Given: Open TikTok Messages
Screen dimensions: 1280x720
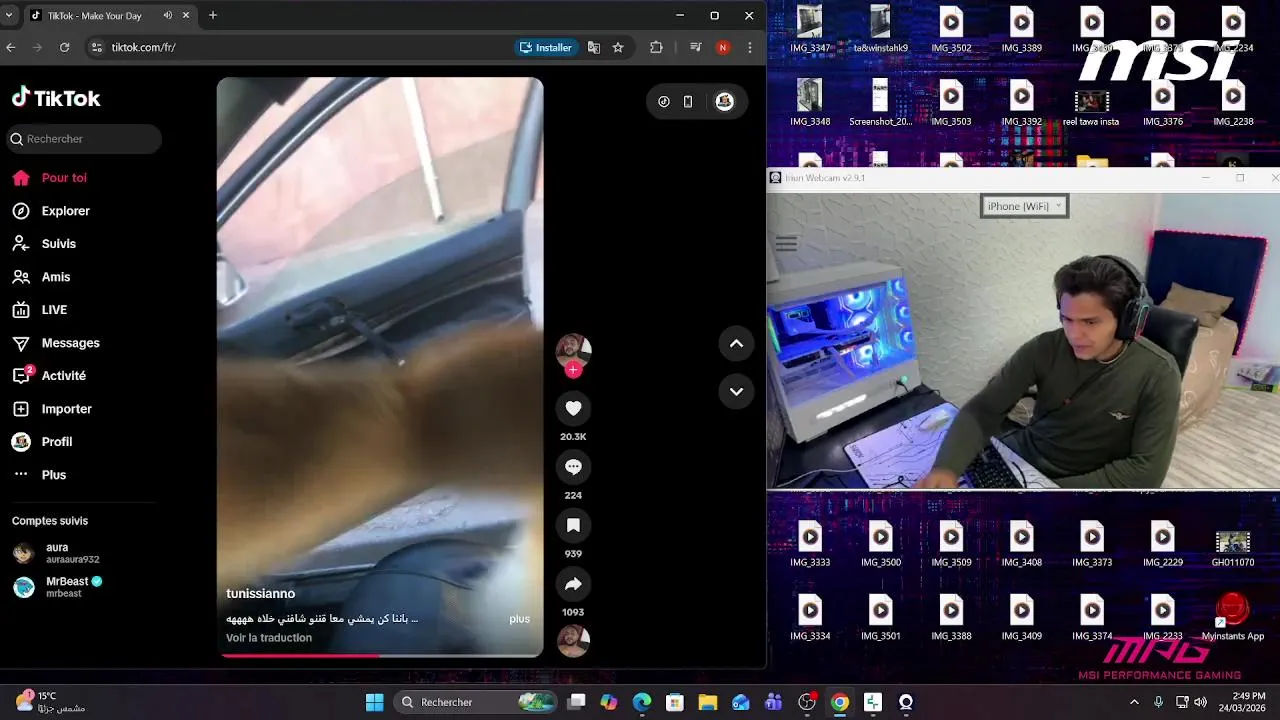Looking at the screenshot, I should click(56, 343).
